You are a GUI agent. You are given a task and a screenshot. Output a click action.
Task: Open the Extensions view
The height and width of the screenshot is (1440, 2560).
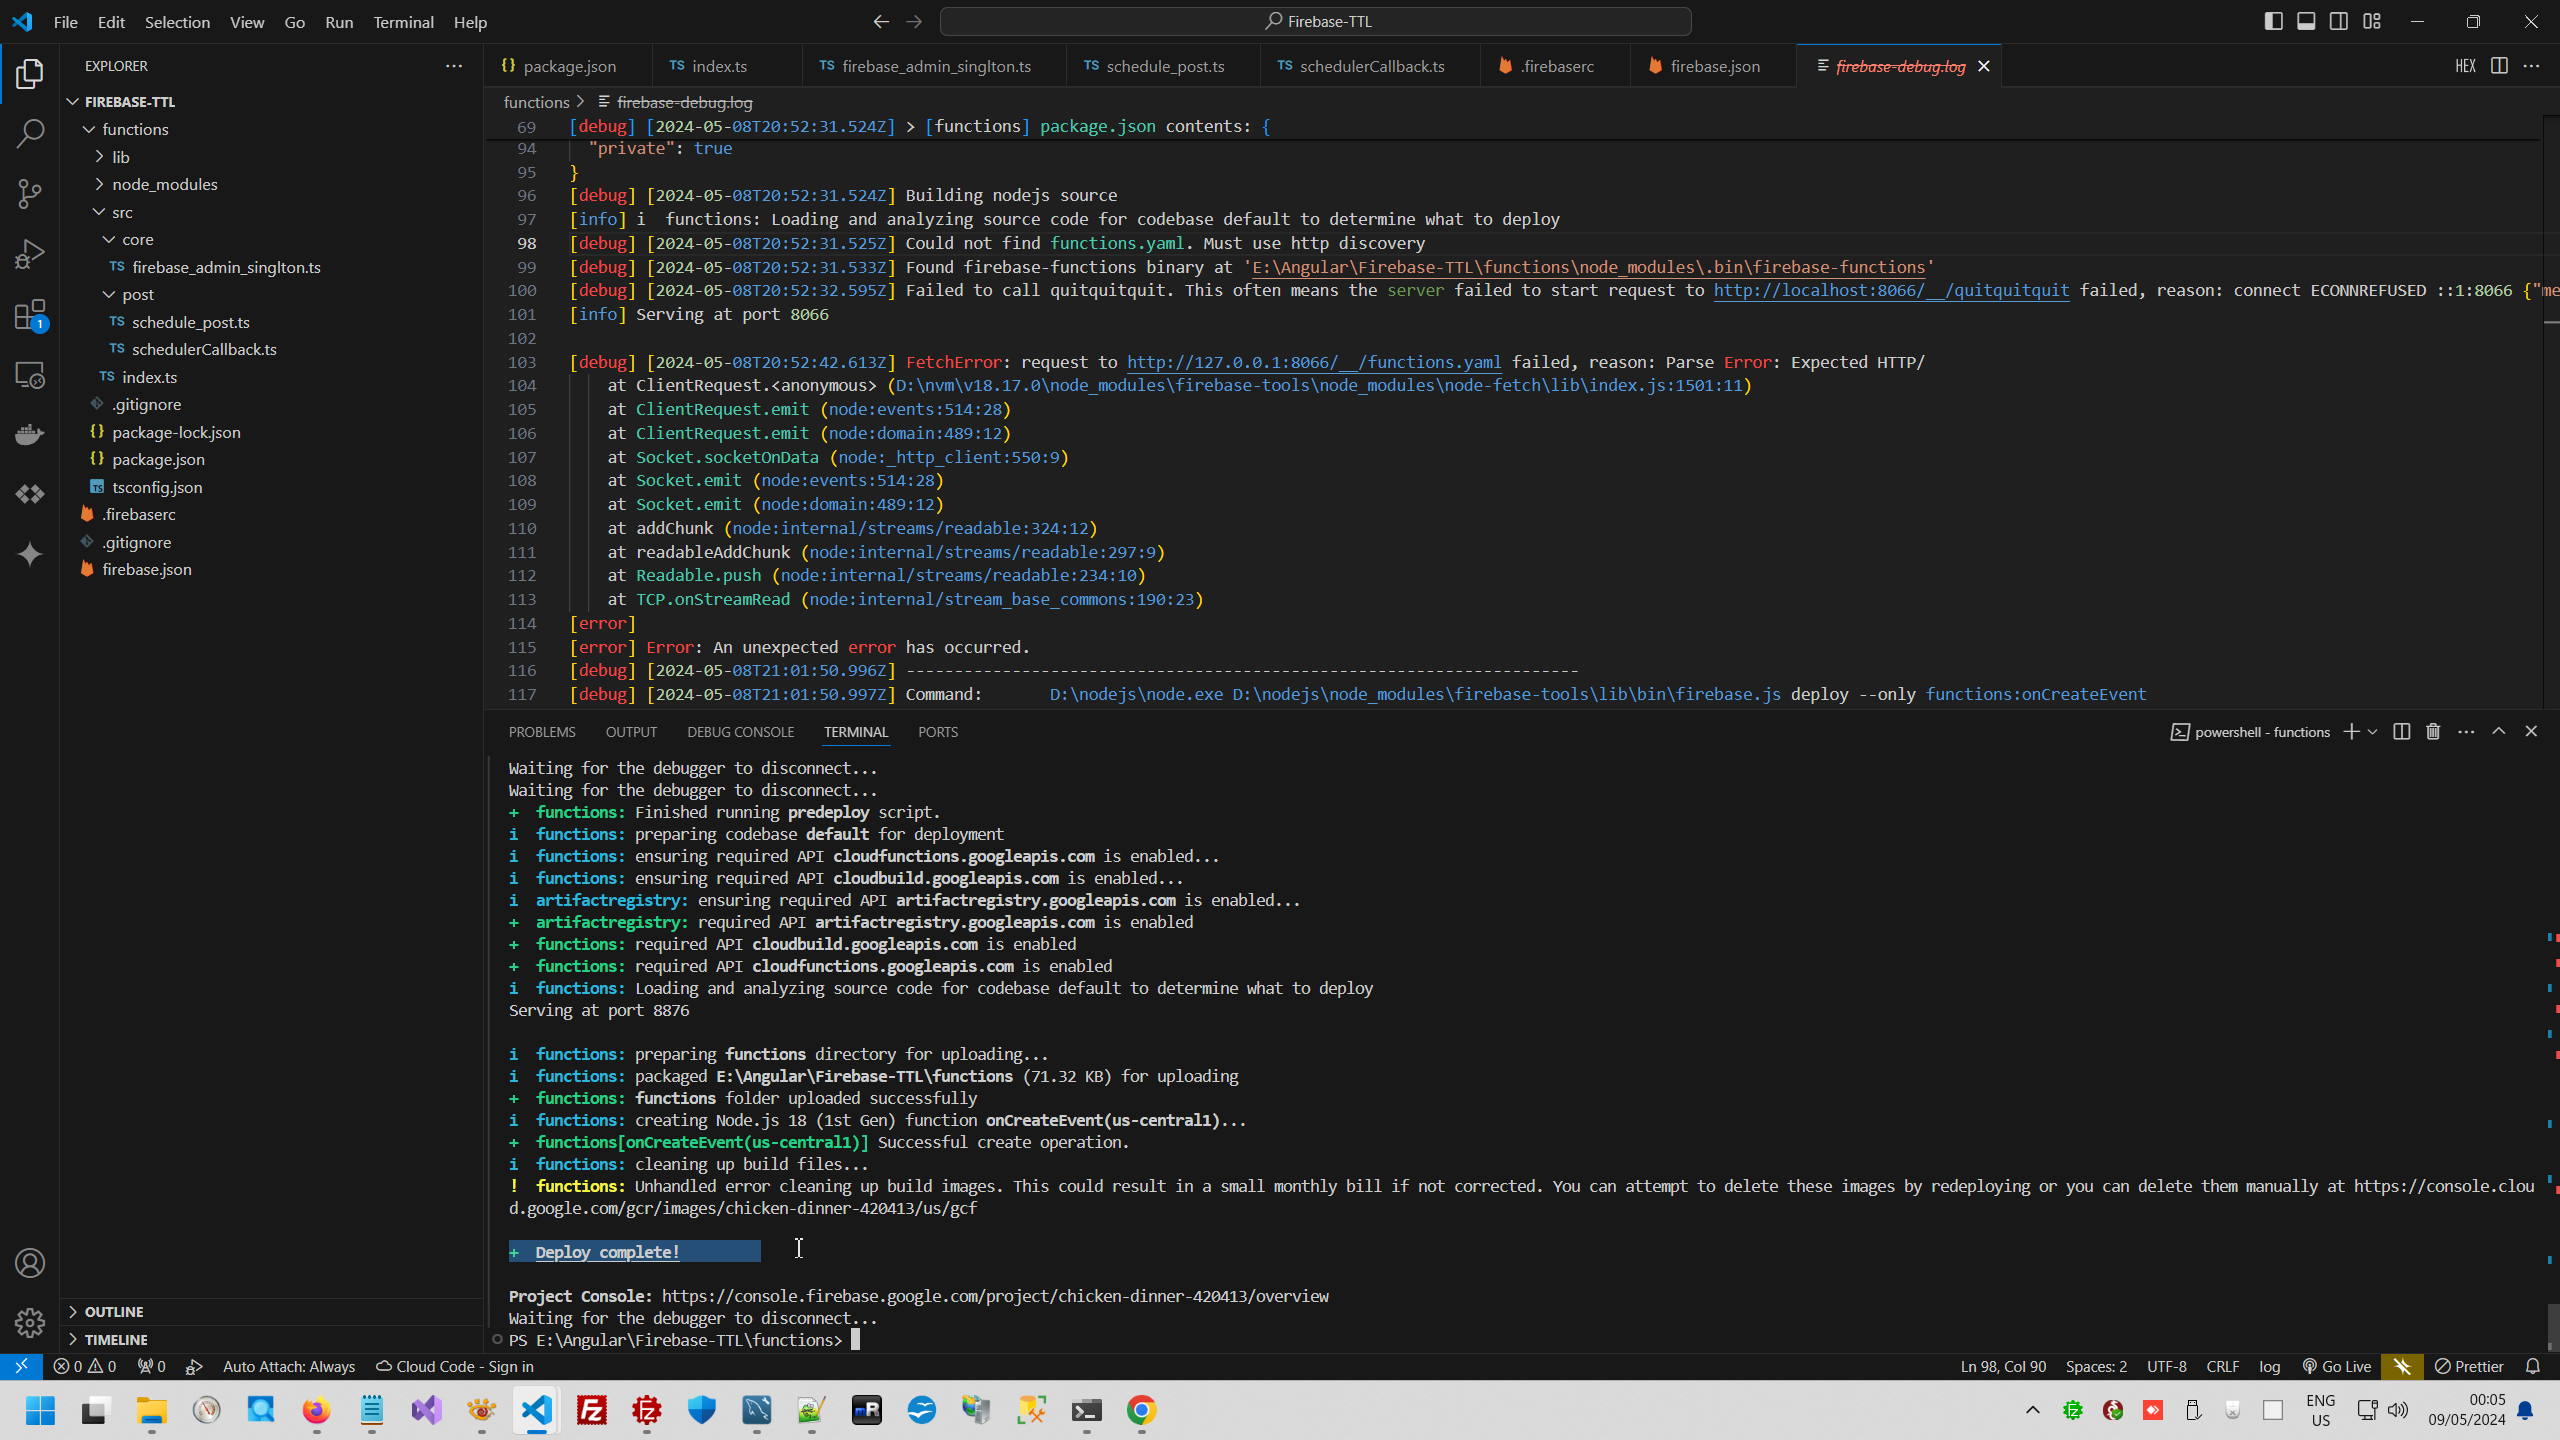(x=30, y=315)
